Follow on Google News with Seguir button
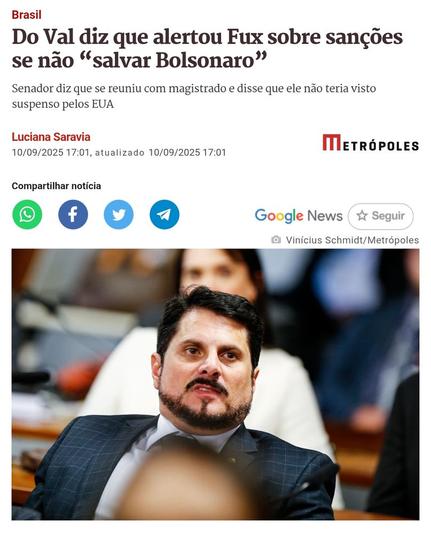The image size is (431, 534). (381, 216)
